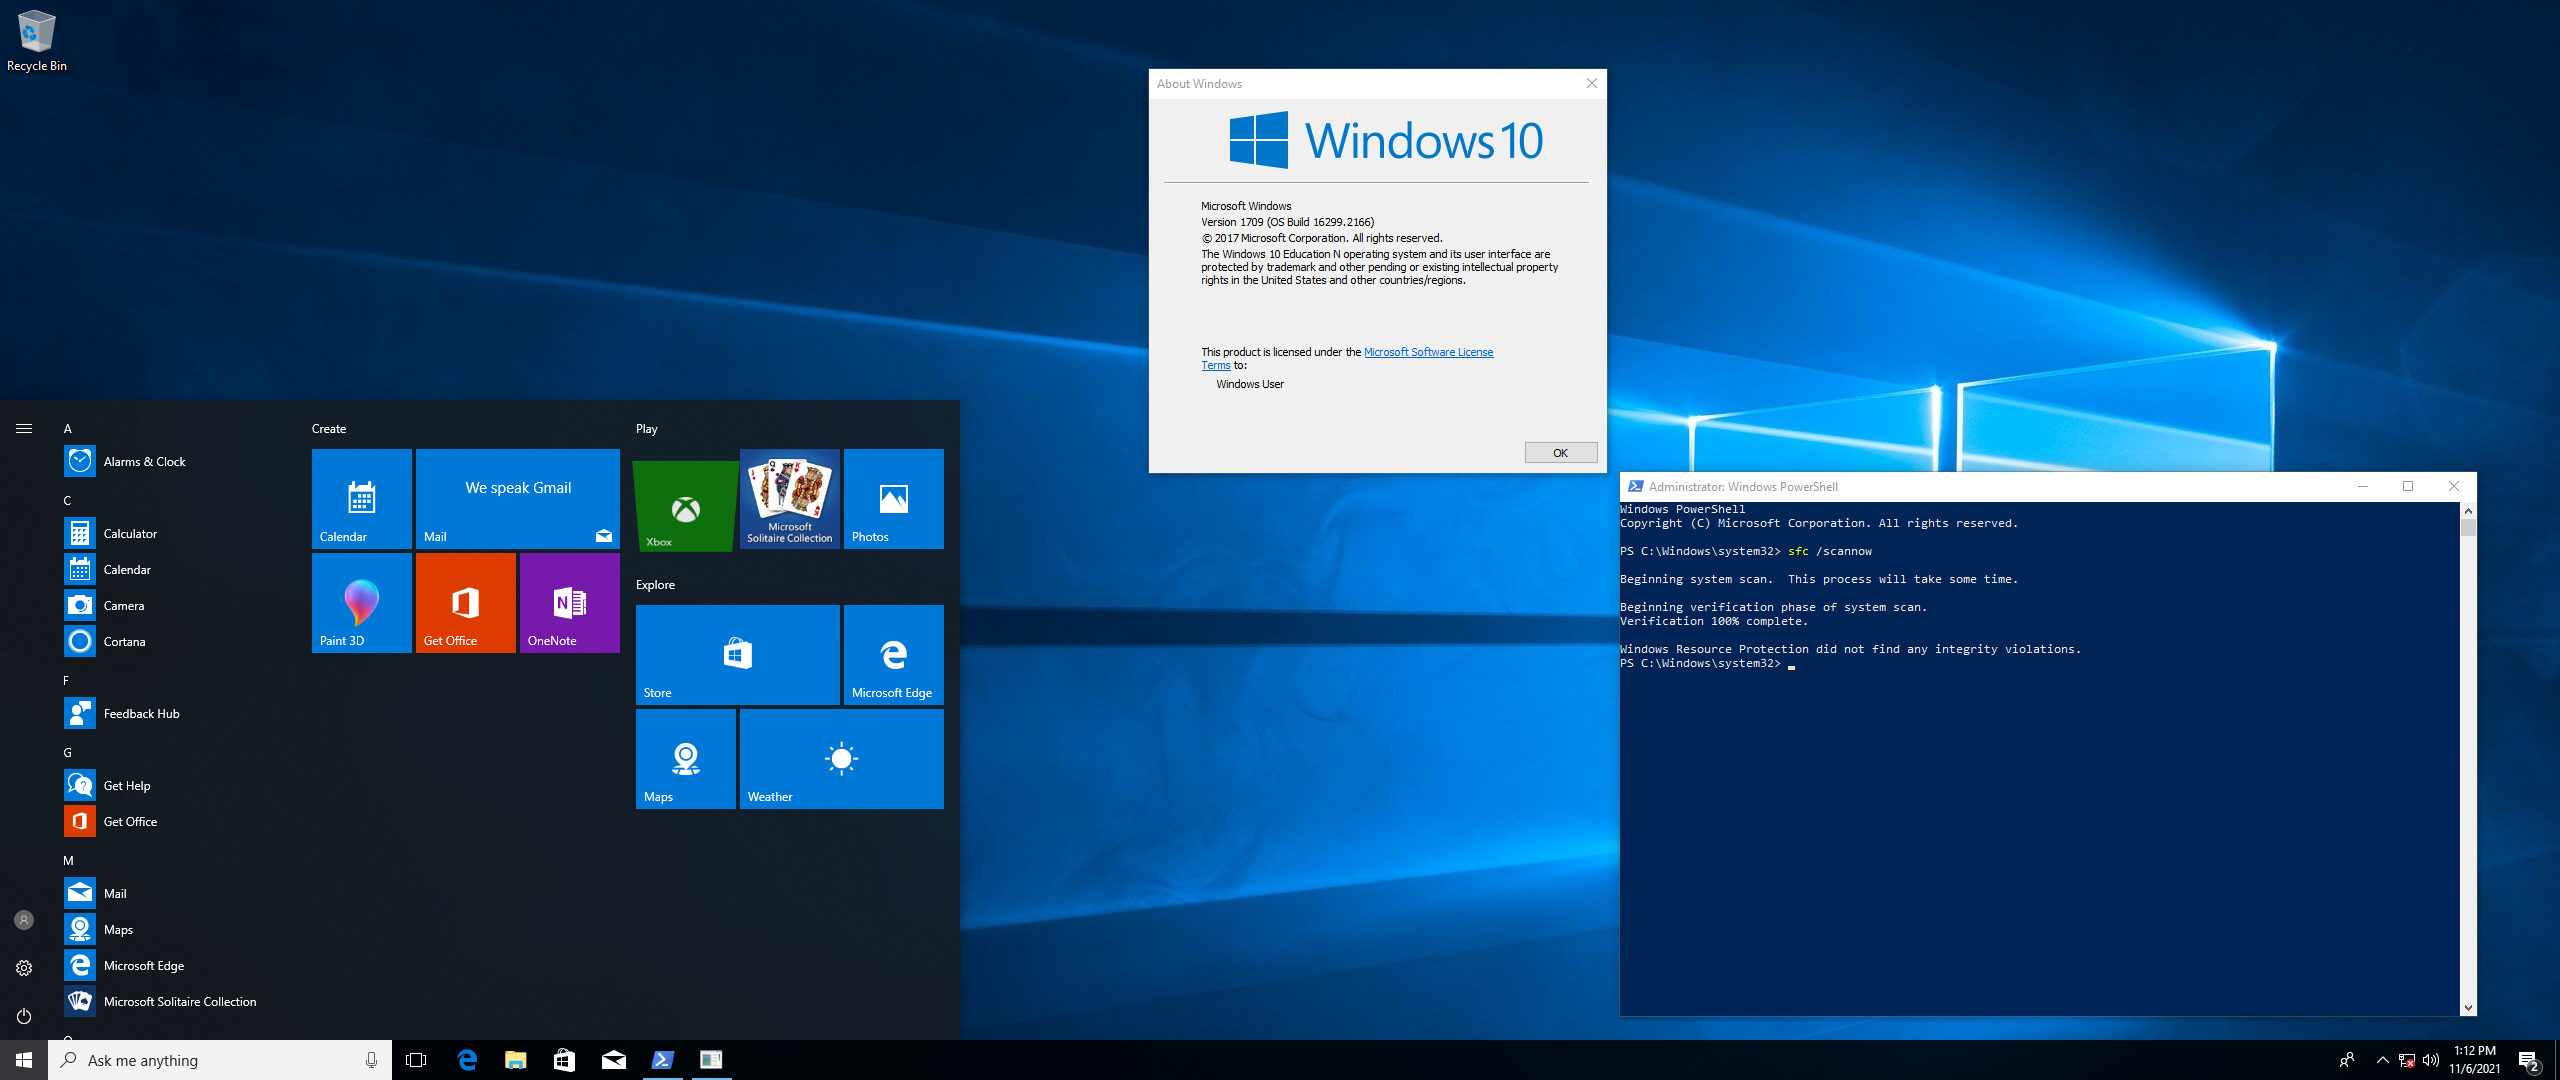Click the 'Ask me anything' search box

(x=220, y=1060)
